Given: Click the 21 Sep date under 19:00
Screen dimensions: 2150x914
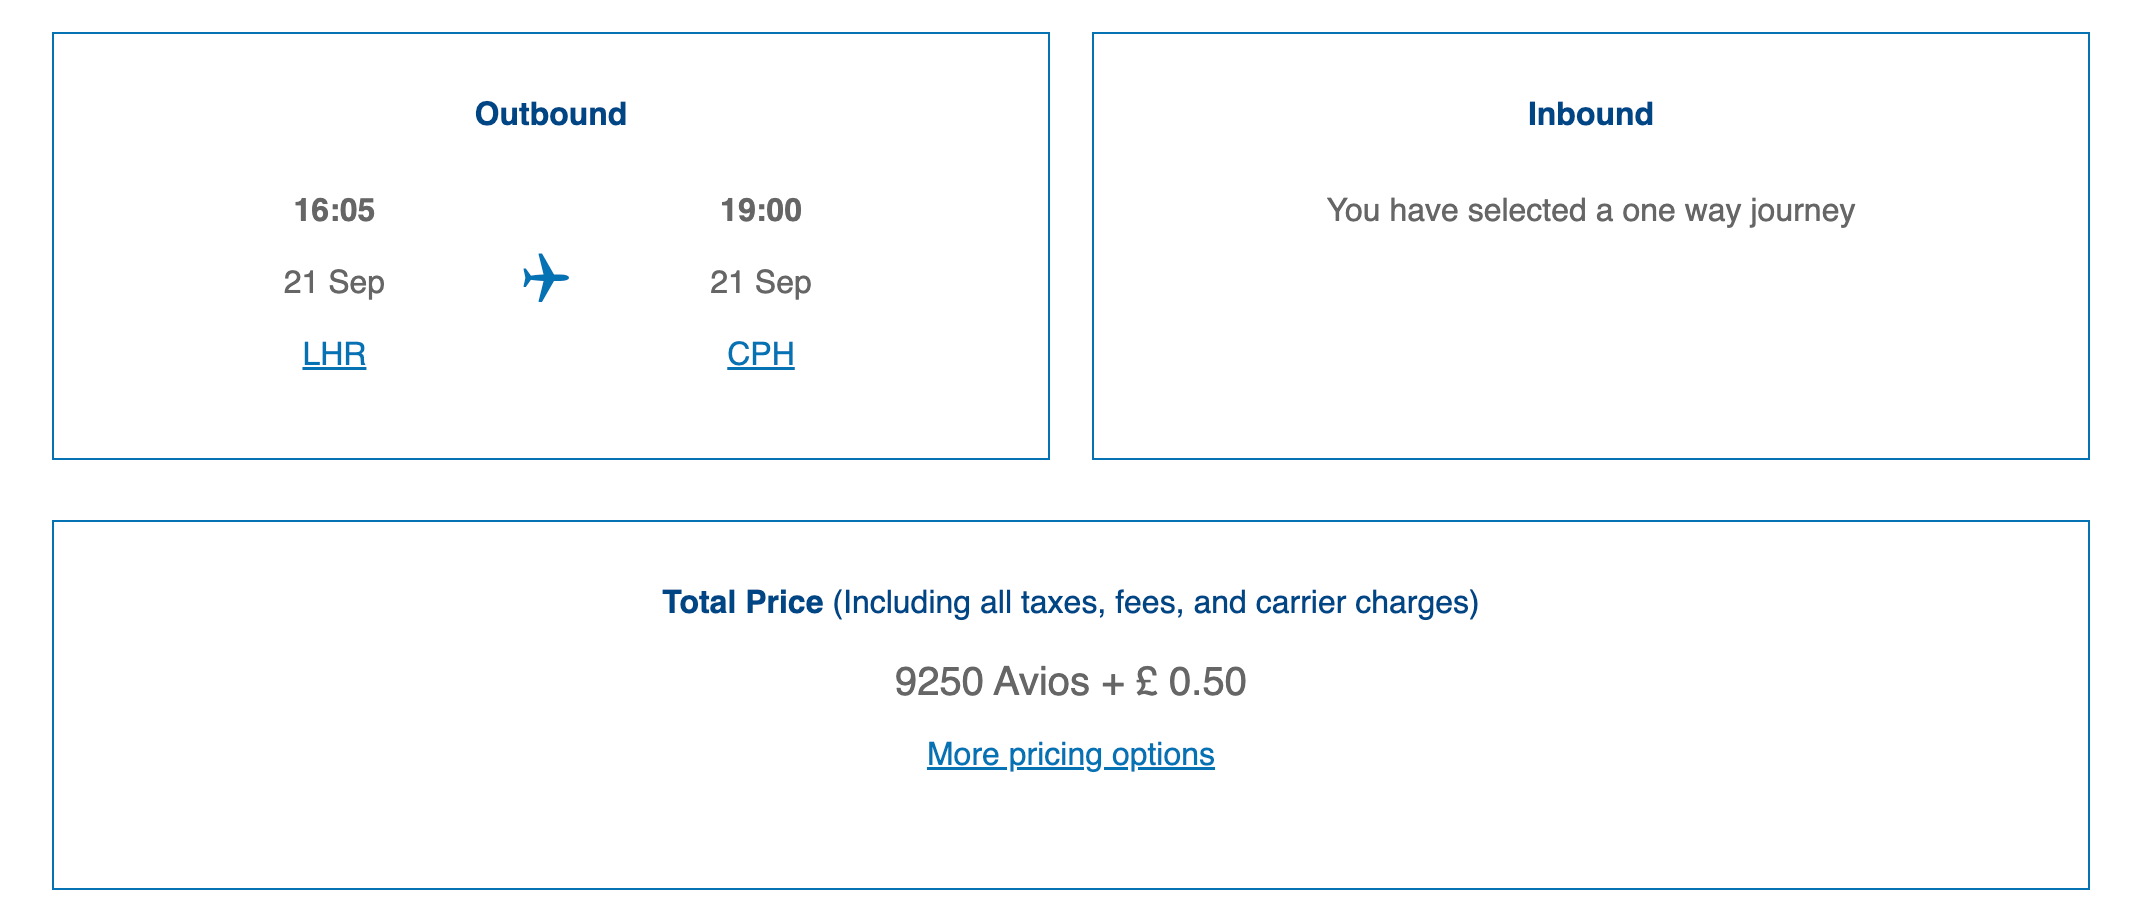Looking at the screenshot, I should 760,282.
